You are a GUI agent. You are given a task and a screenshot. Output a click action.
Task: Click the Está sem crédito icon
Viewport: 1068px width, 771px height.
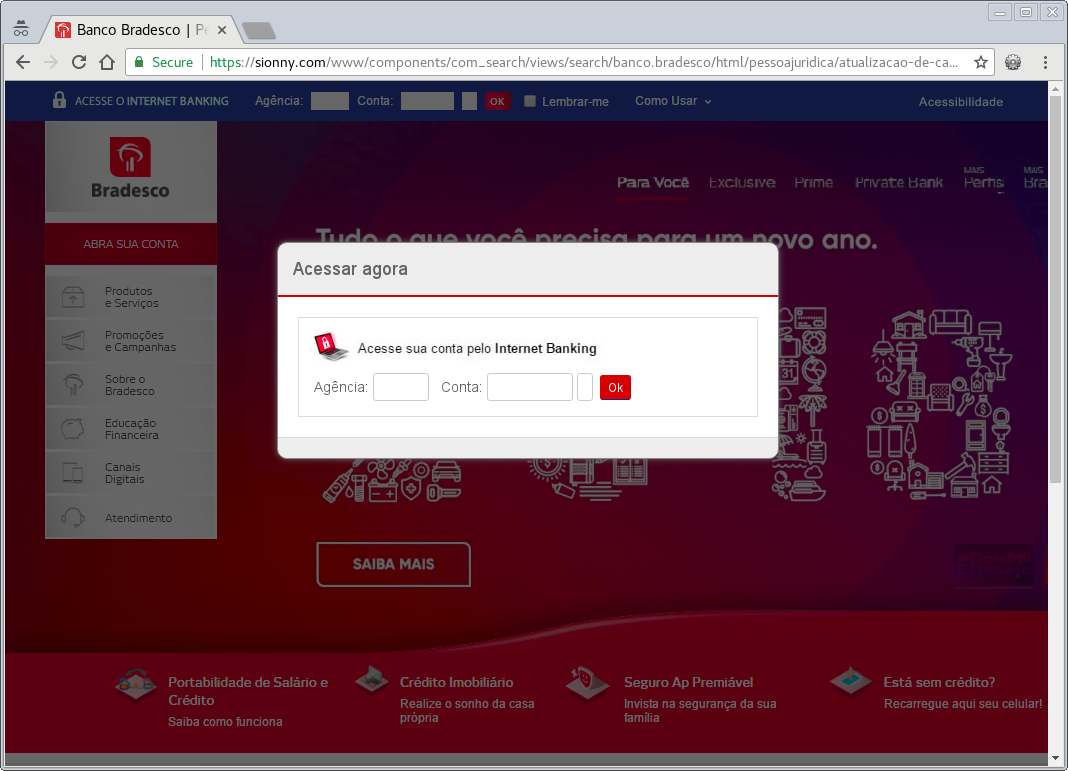point(851,680)
